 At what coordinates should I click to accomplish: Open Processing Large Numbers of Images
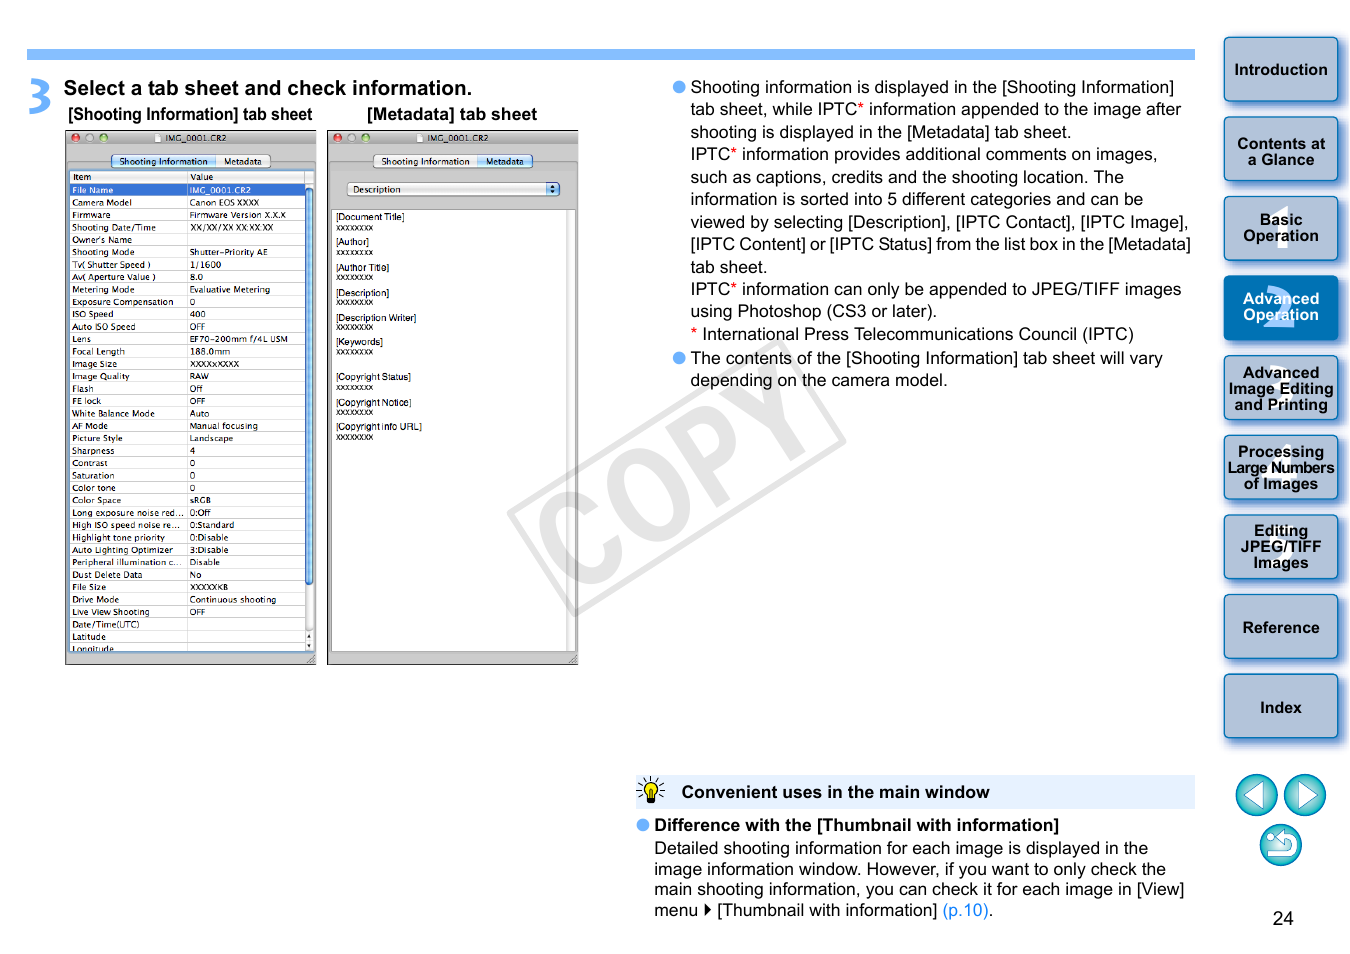1280,467
